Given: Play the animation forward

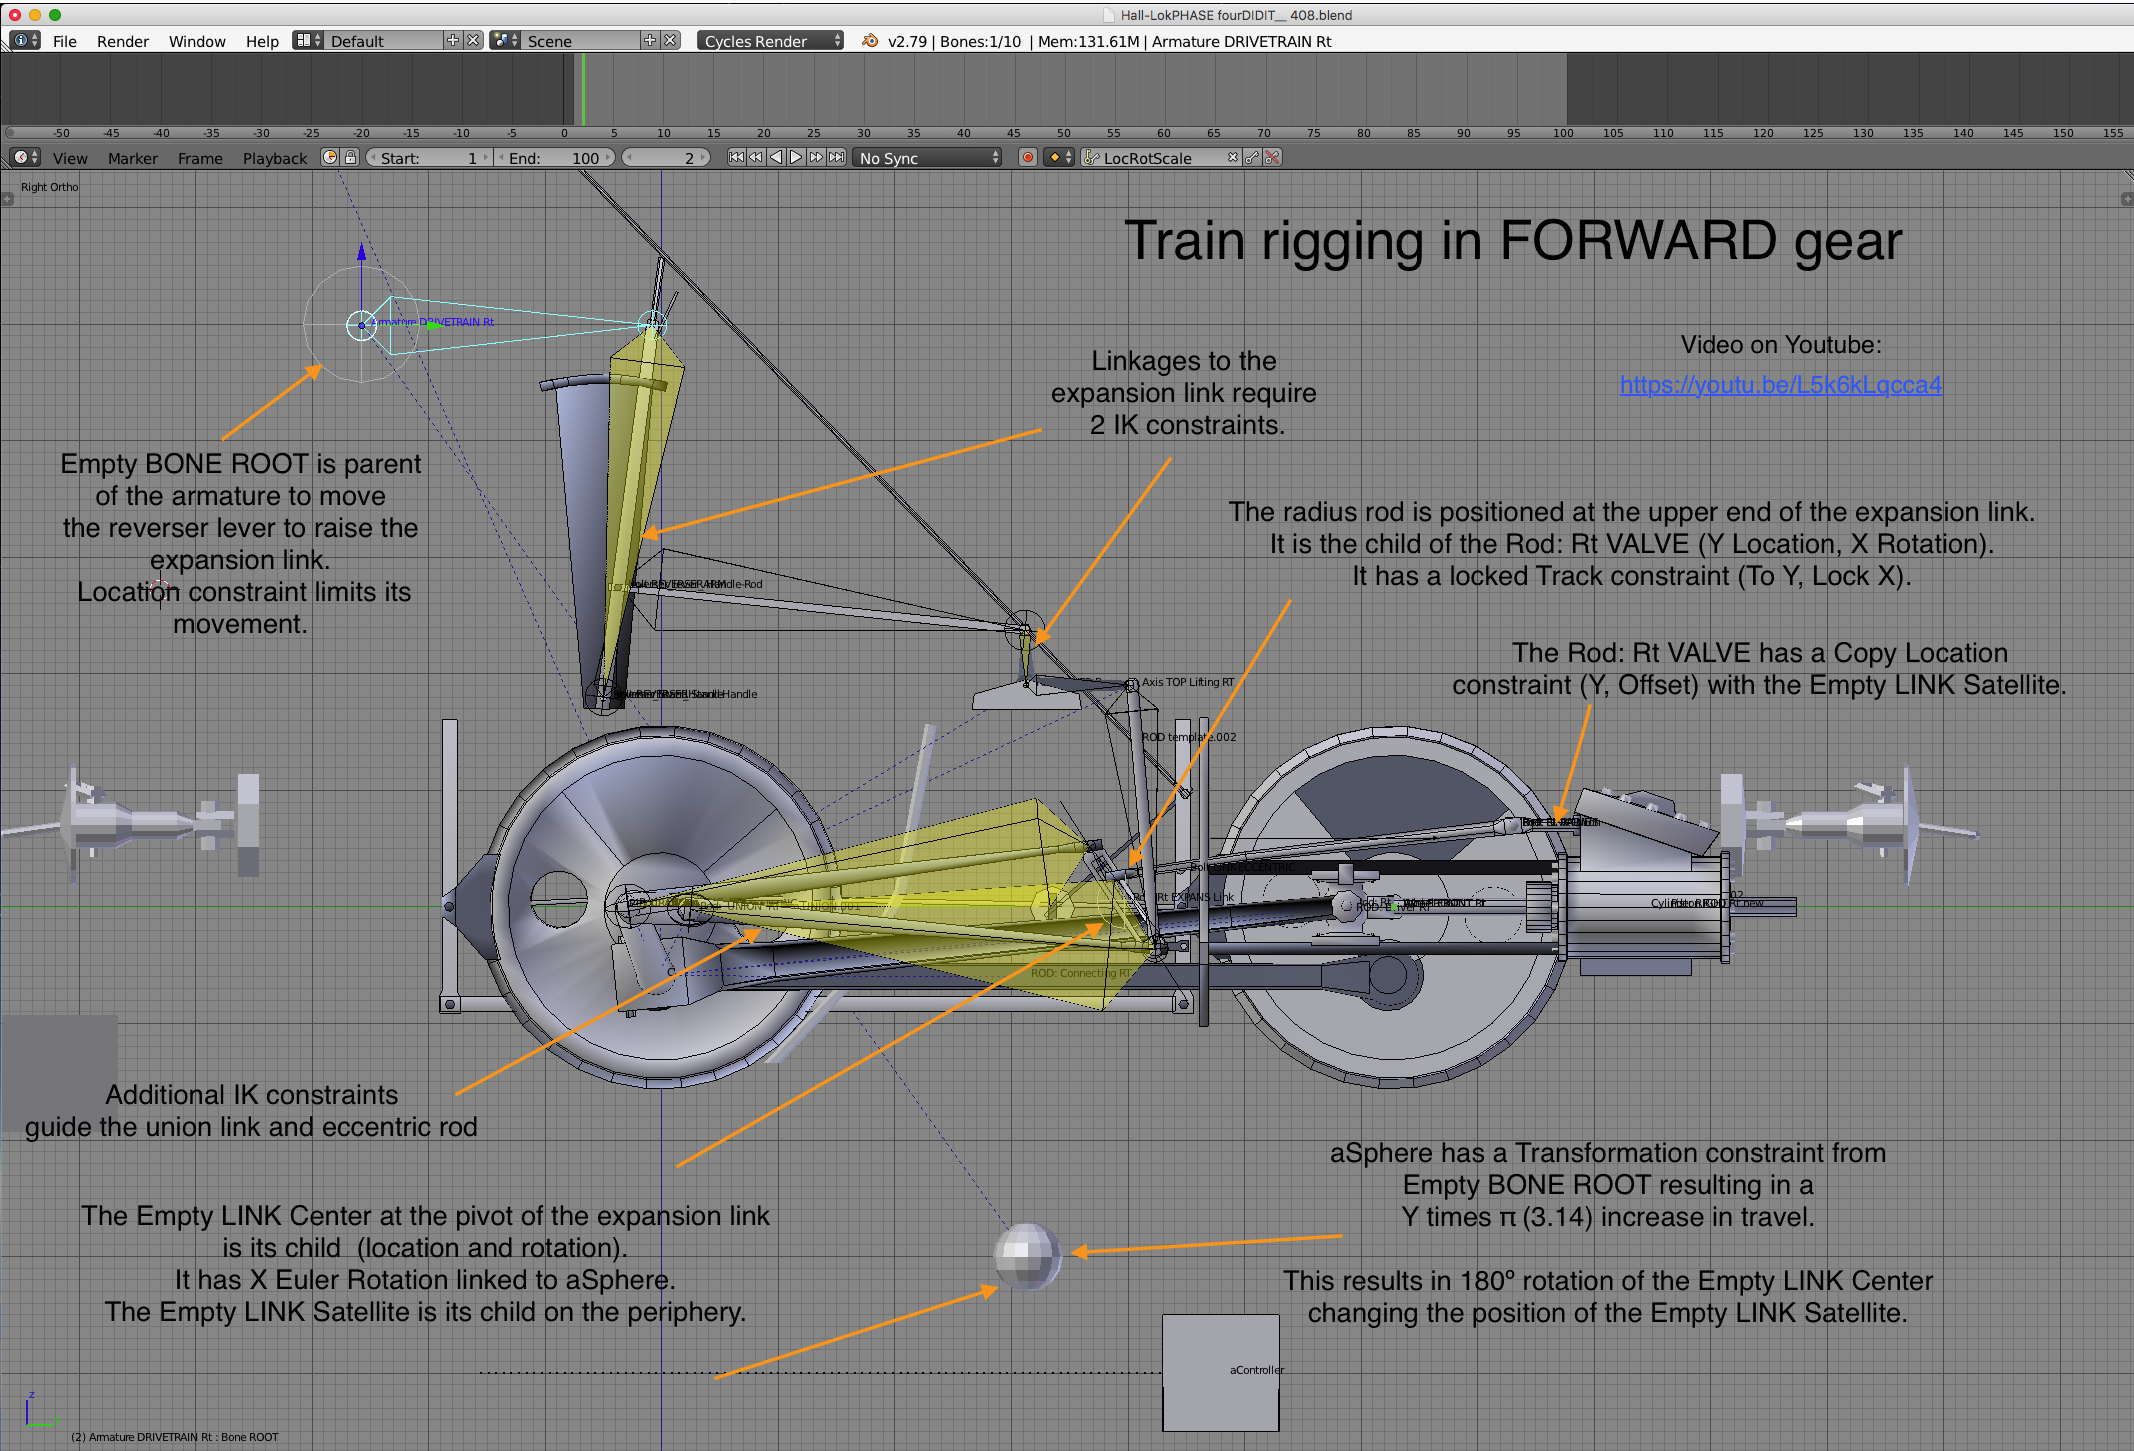Looking at the screenshot, I should click(796, 157).
